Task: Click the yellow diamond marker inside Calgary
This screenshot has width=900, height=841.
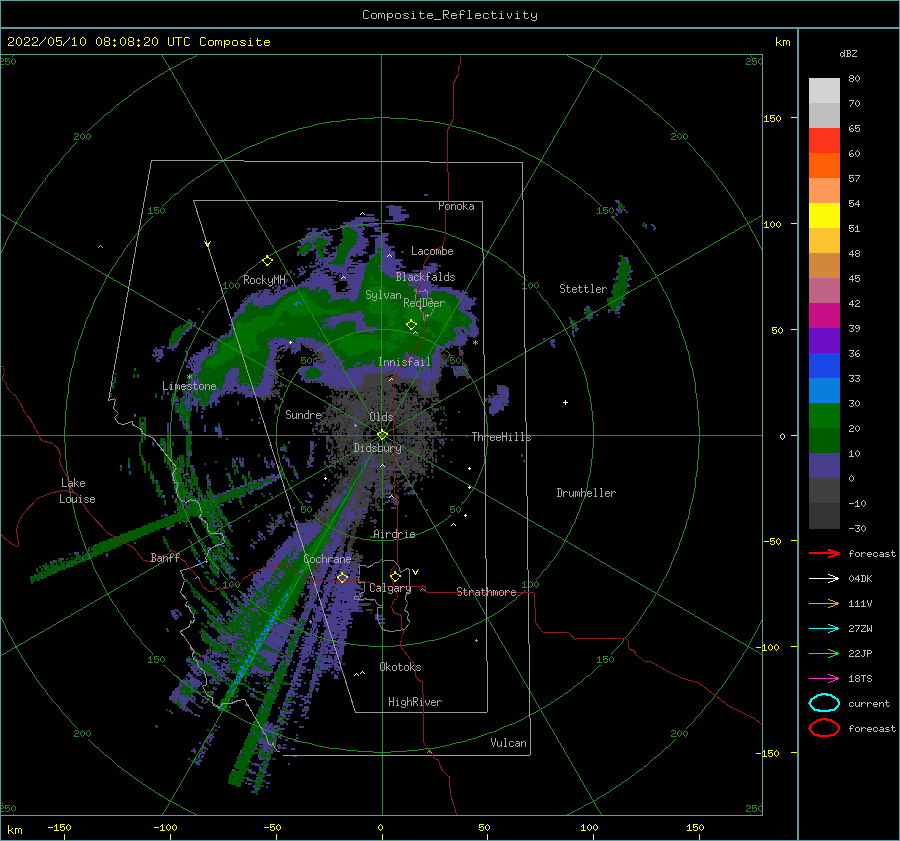Action: [x=395, y=576]
